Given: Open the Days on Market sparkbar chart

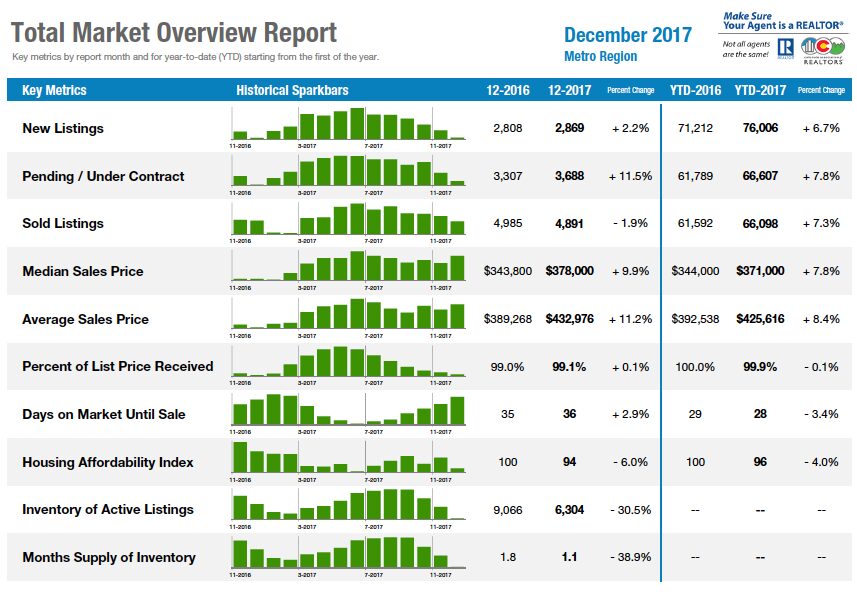Looking at the screenshot, I should pos(348,414).
